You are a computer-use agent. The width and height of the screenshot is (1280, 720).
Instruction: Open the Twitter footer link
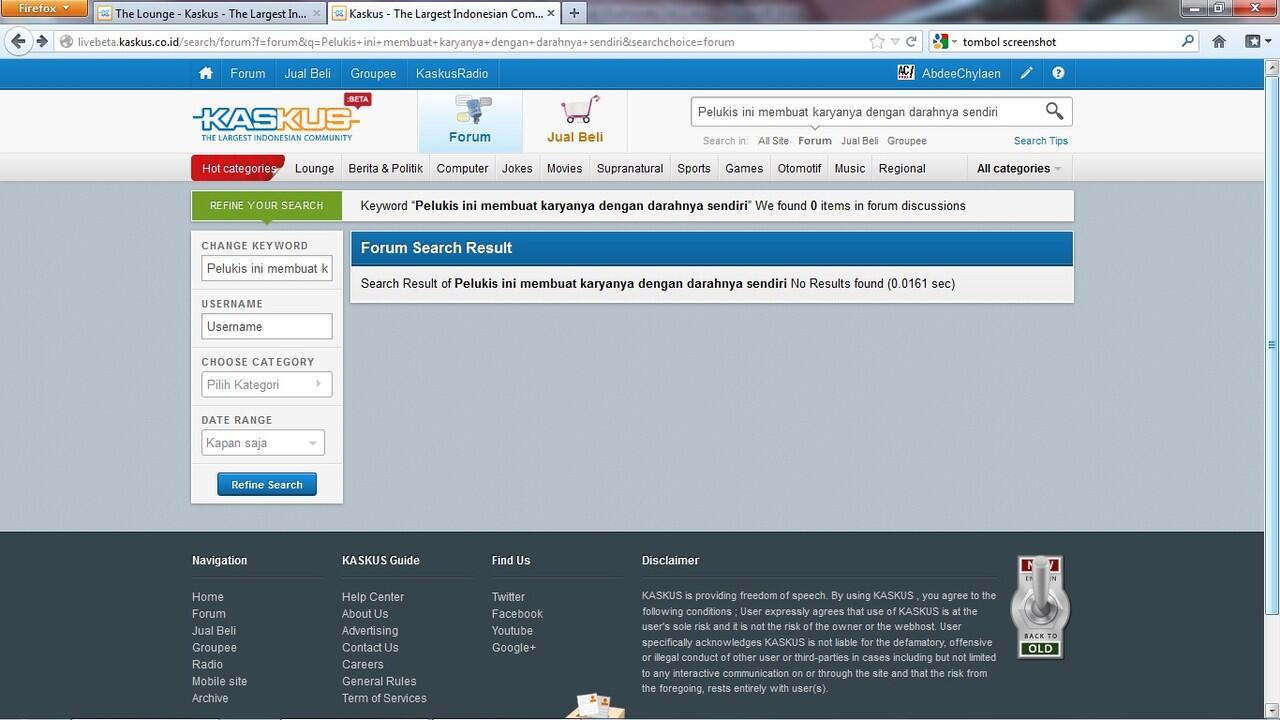pyautogui.click(x=508, y=597)
